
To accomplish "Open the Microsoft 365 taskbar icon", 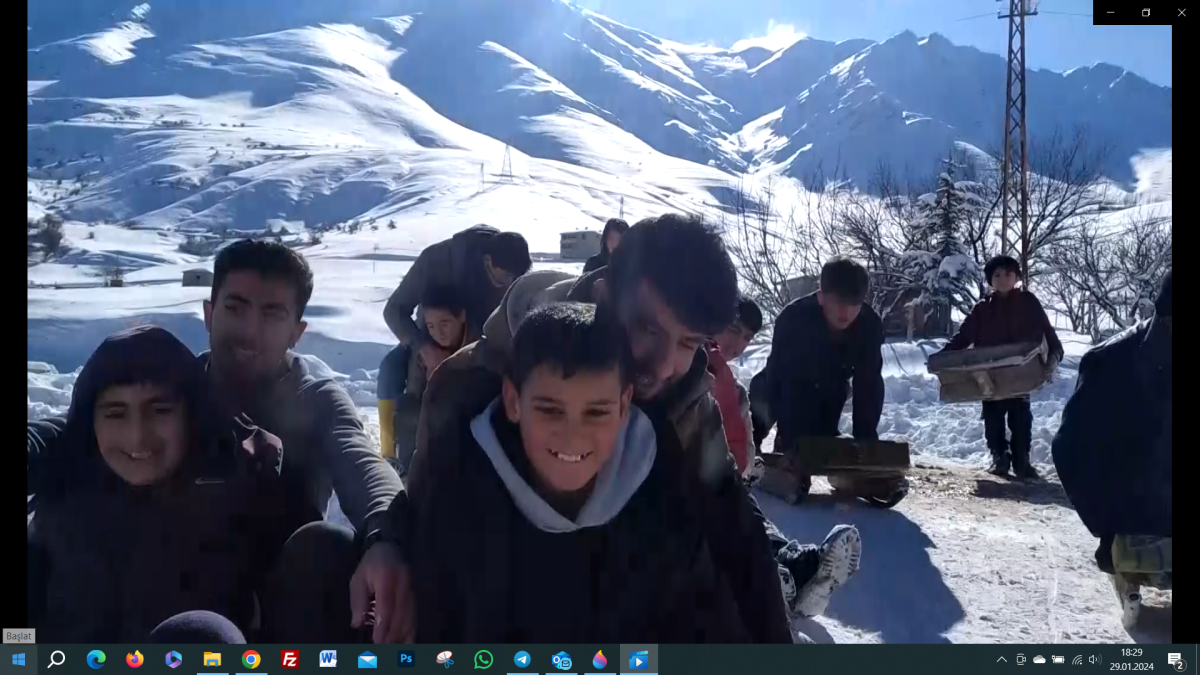I will pos(173,659).
